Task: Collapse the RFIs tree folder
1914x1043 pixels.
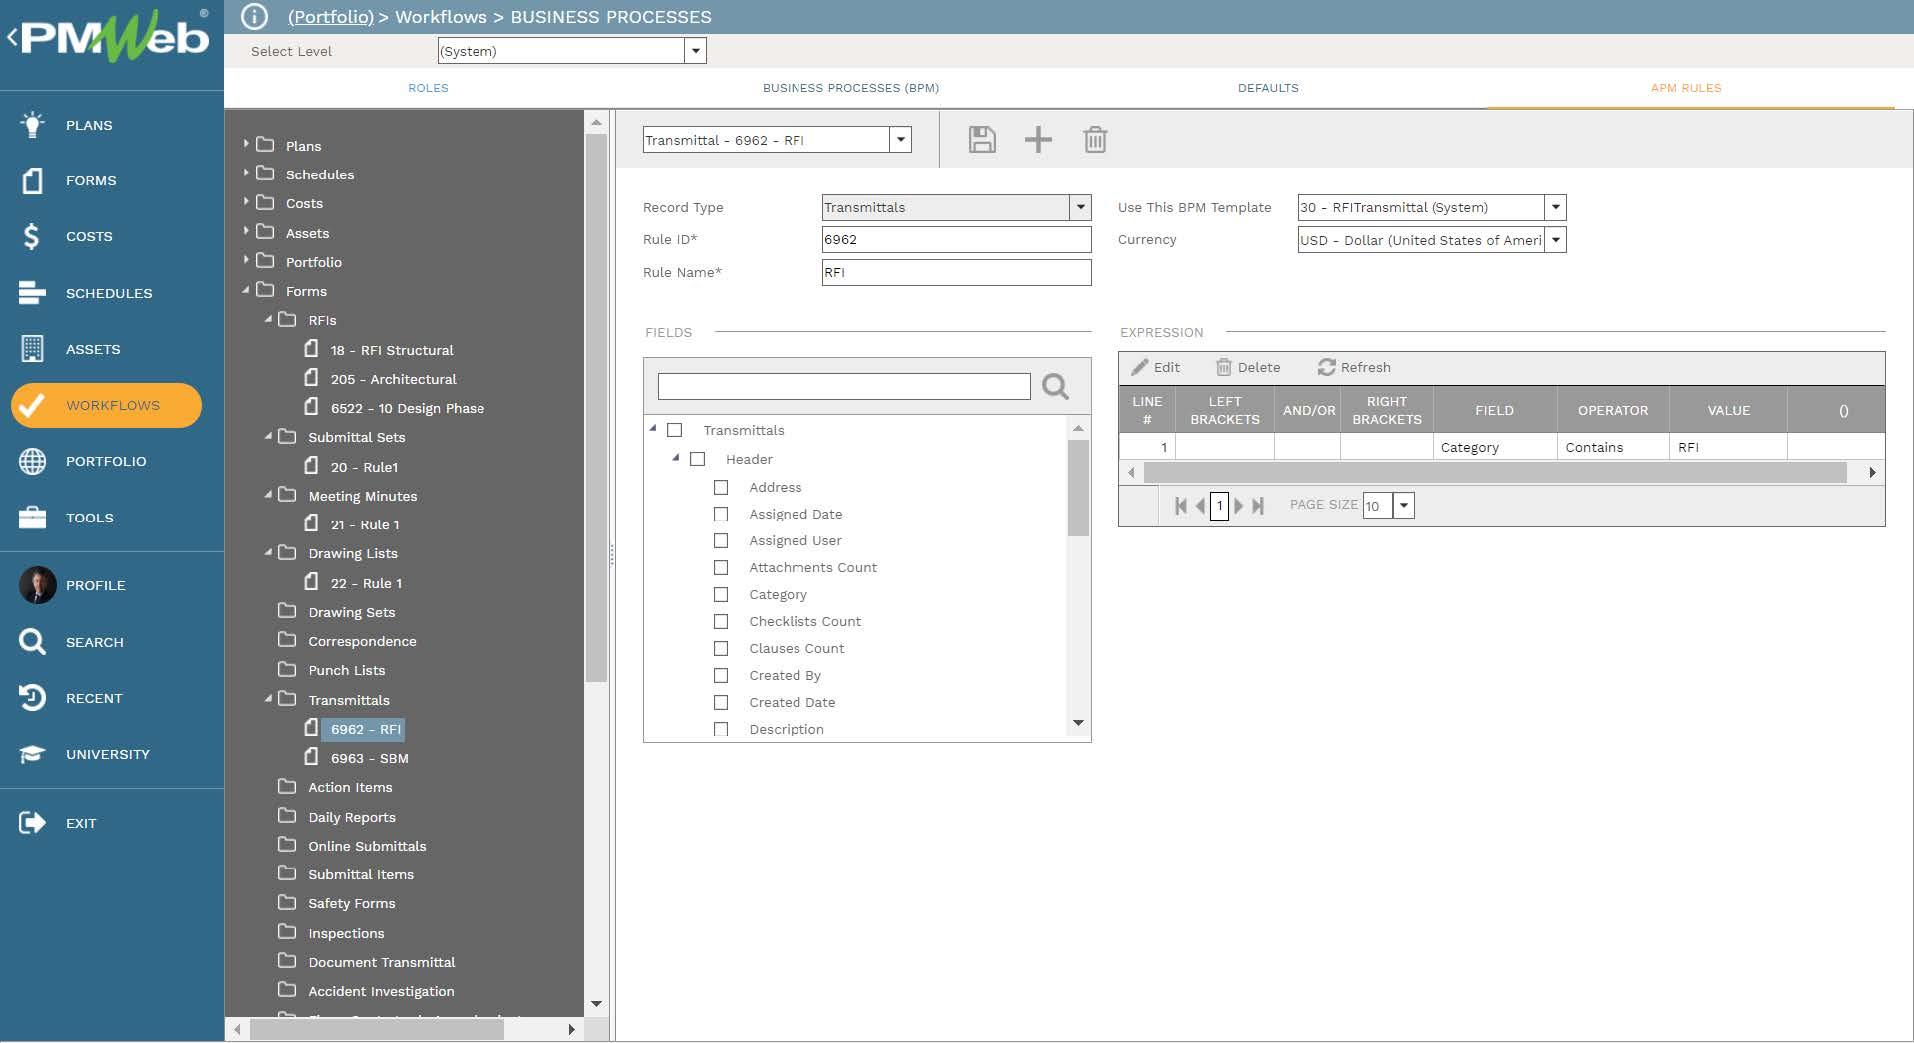Action: [x=268, y=319]
